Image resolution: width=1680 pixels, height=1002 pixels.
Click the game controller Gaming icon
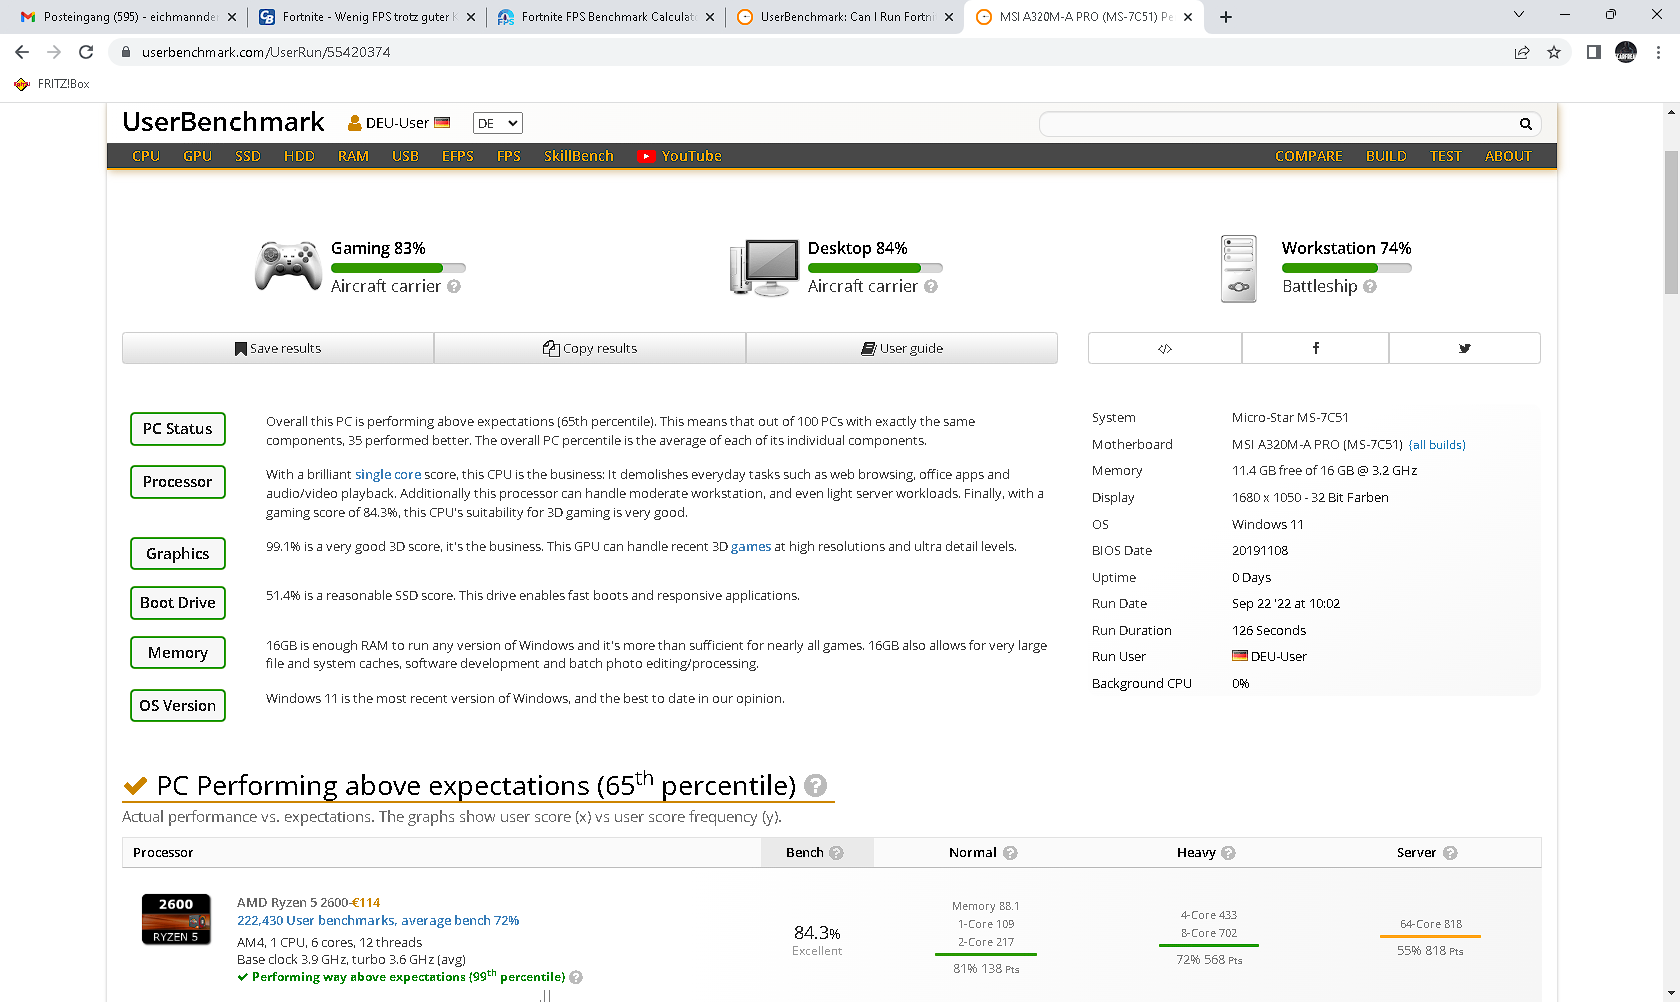pos(288,266)
